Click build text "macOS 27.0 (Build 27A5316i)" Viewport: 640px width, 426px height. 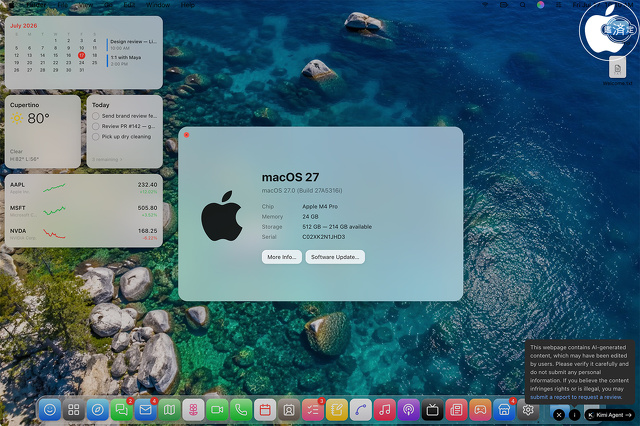click(x=302, y=191)
